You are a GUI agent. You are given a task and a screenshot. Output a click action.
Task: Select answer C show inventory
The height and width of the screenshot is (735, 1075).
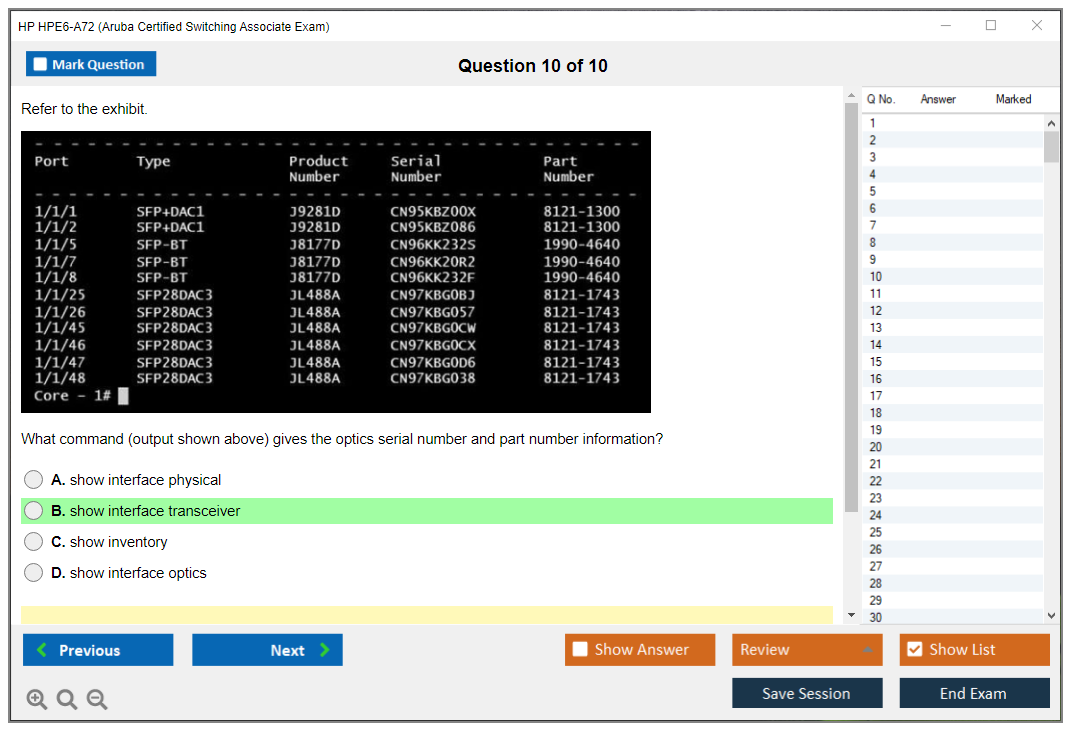pyautogui.click(x=34, y=542)
